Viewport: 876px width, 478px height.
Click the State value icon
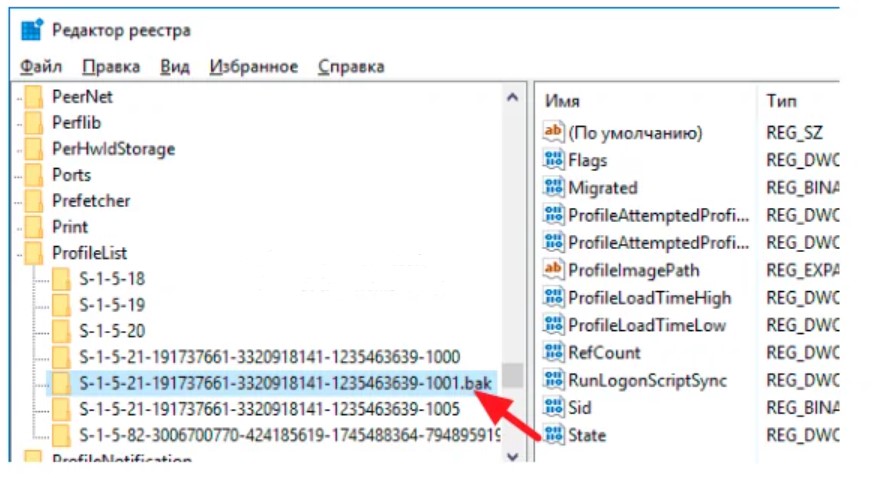coord(553,435)
